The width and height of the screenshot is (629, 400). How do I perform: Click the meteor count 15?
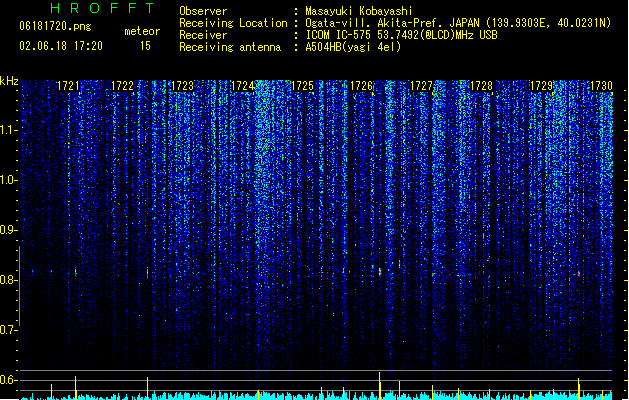[x=145, y=46]
